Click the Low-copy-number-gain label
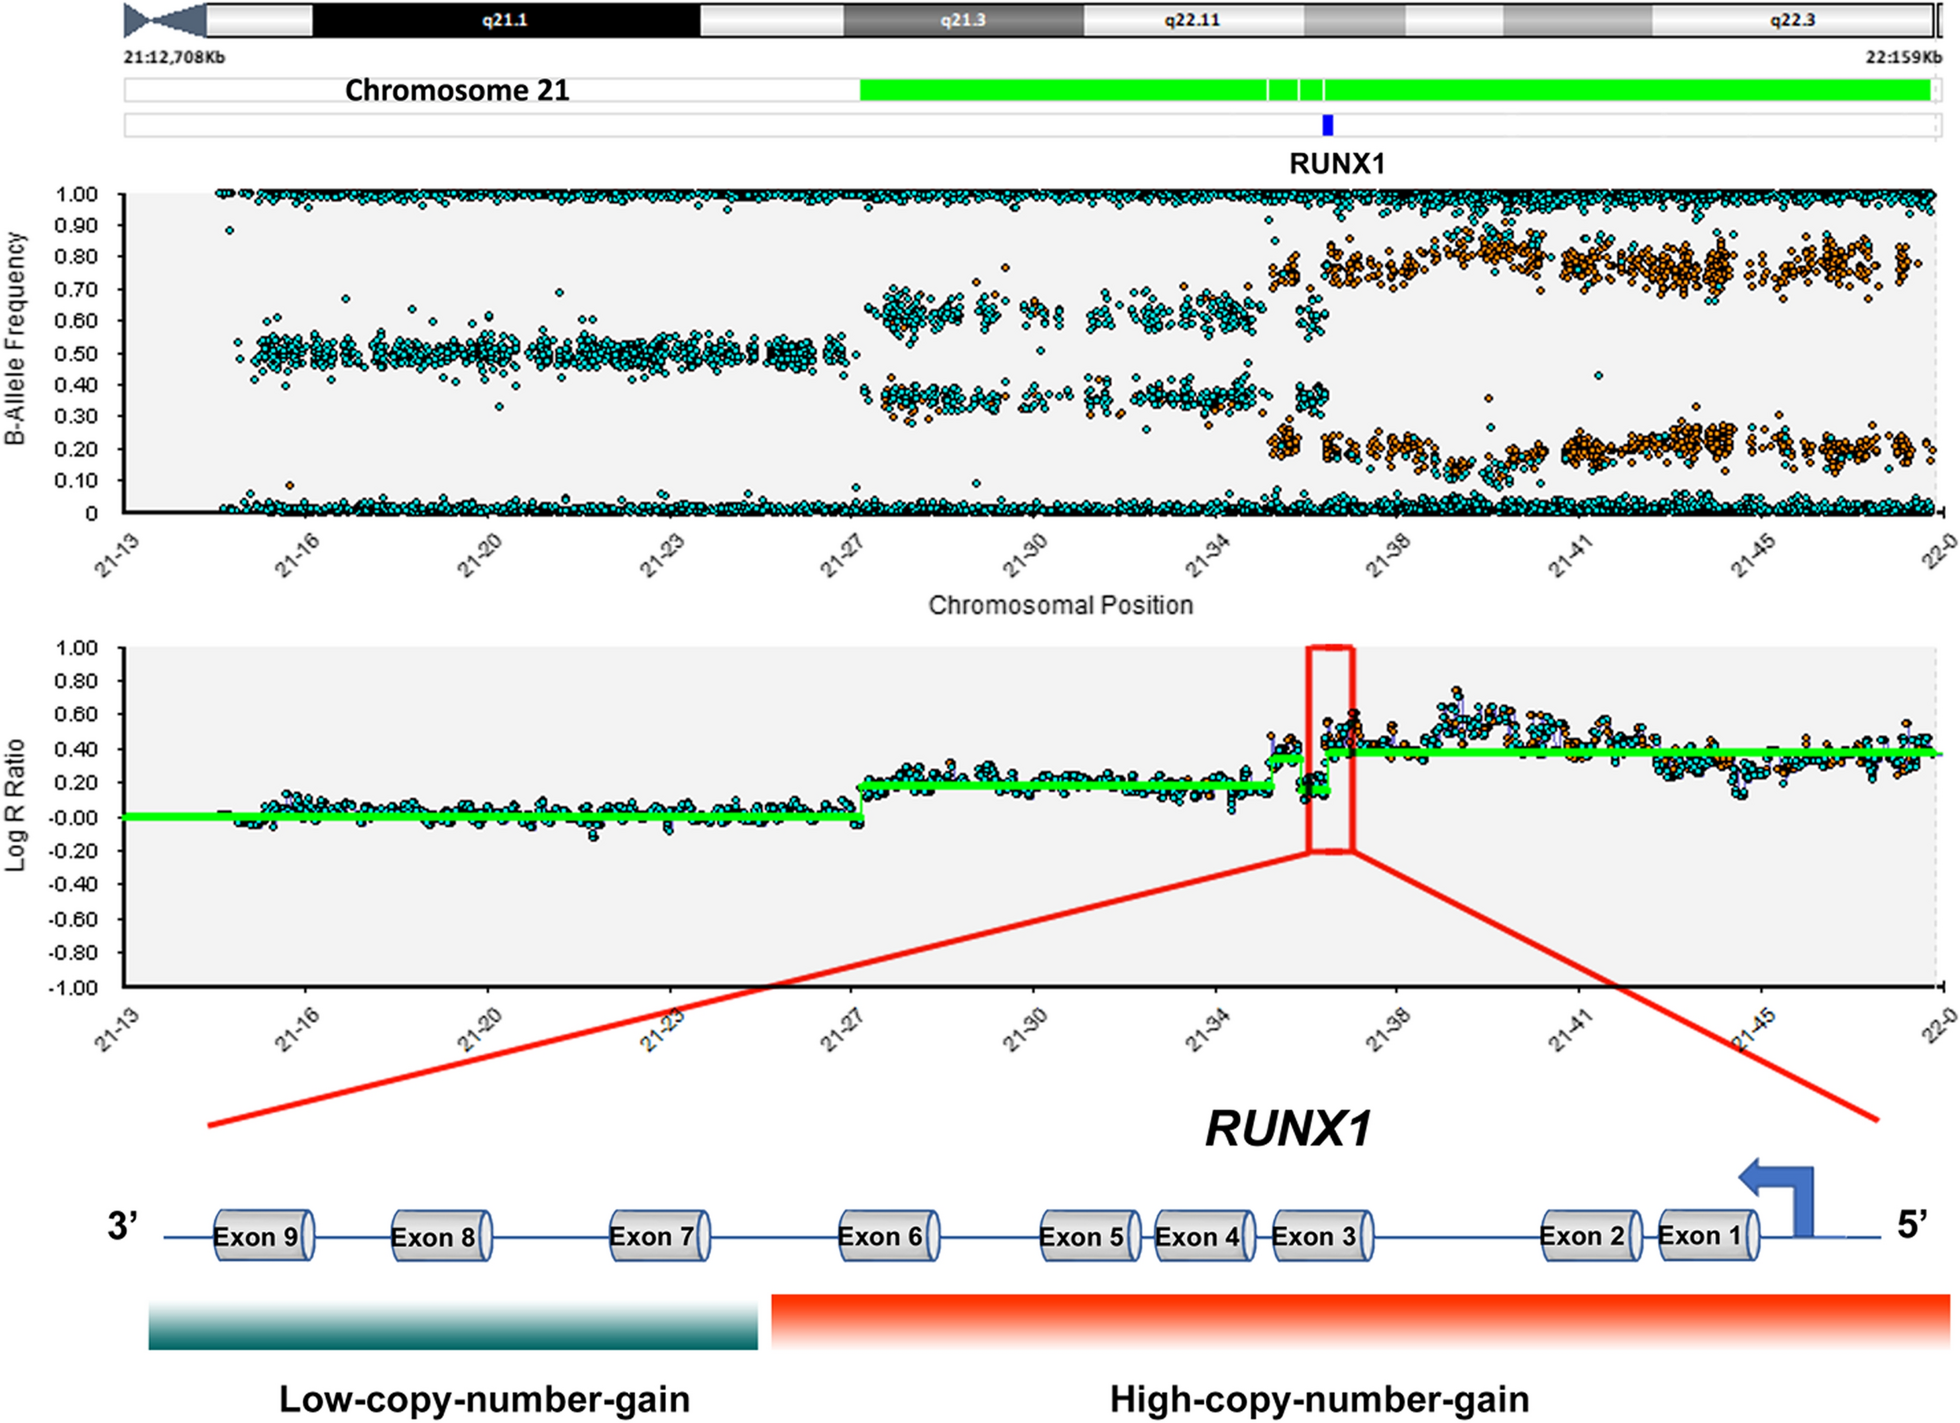The width and height of the screenshot is (1960, 1423). [x=484, y=1399]
